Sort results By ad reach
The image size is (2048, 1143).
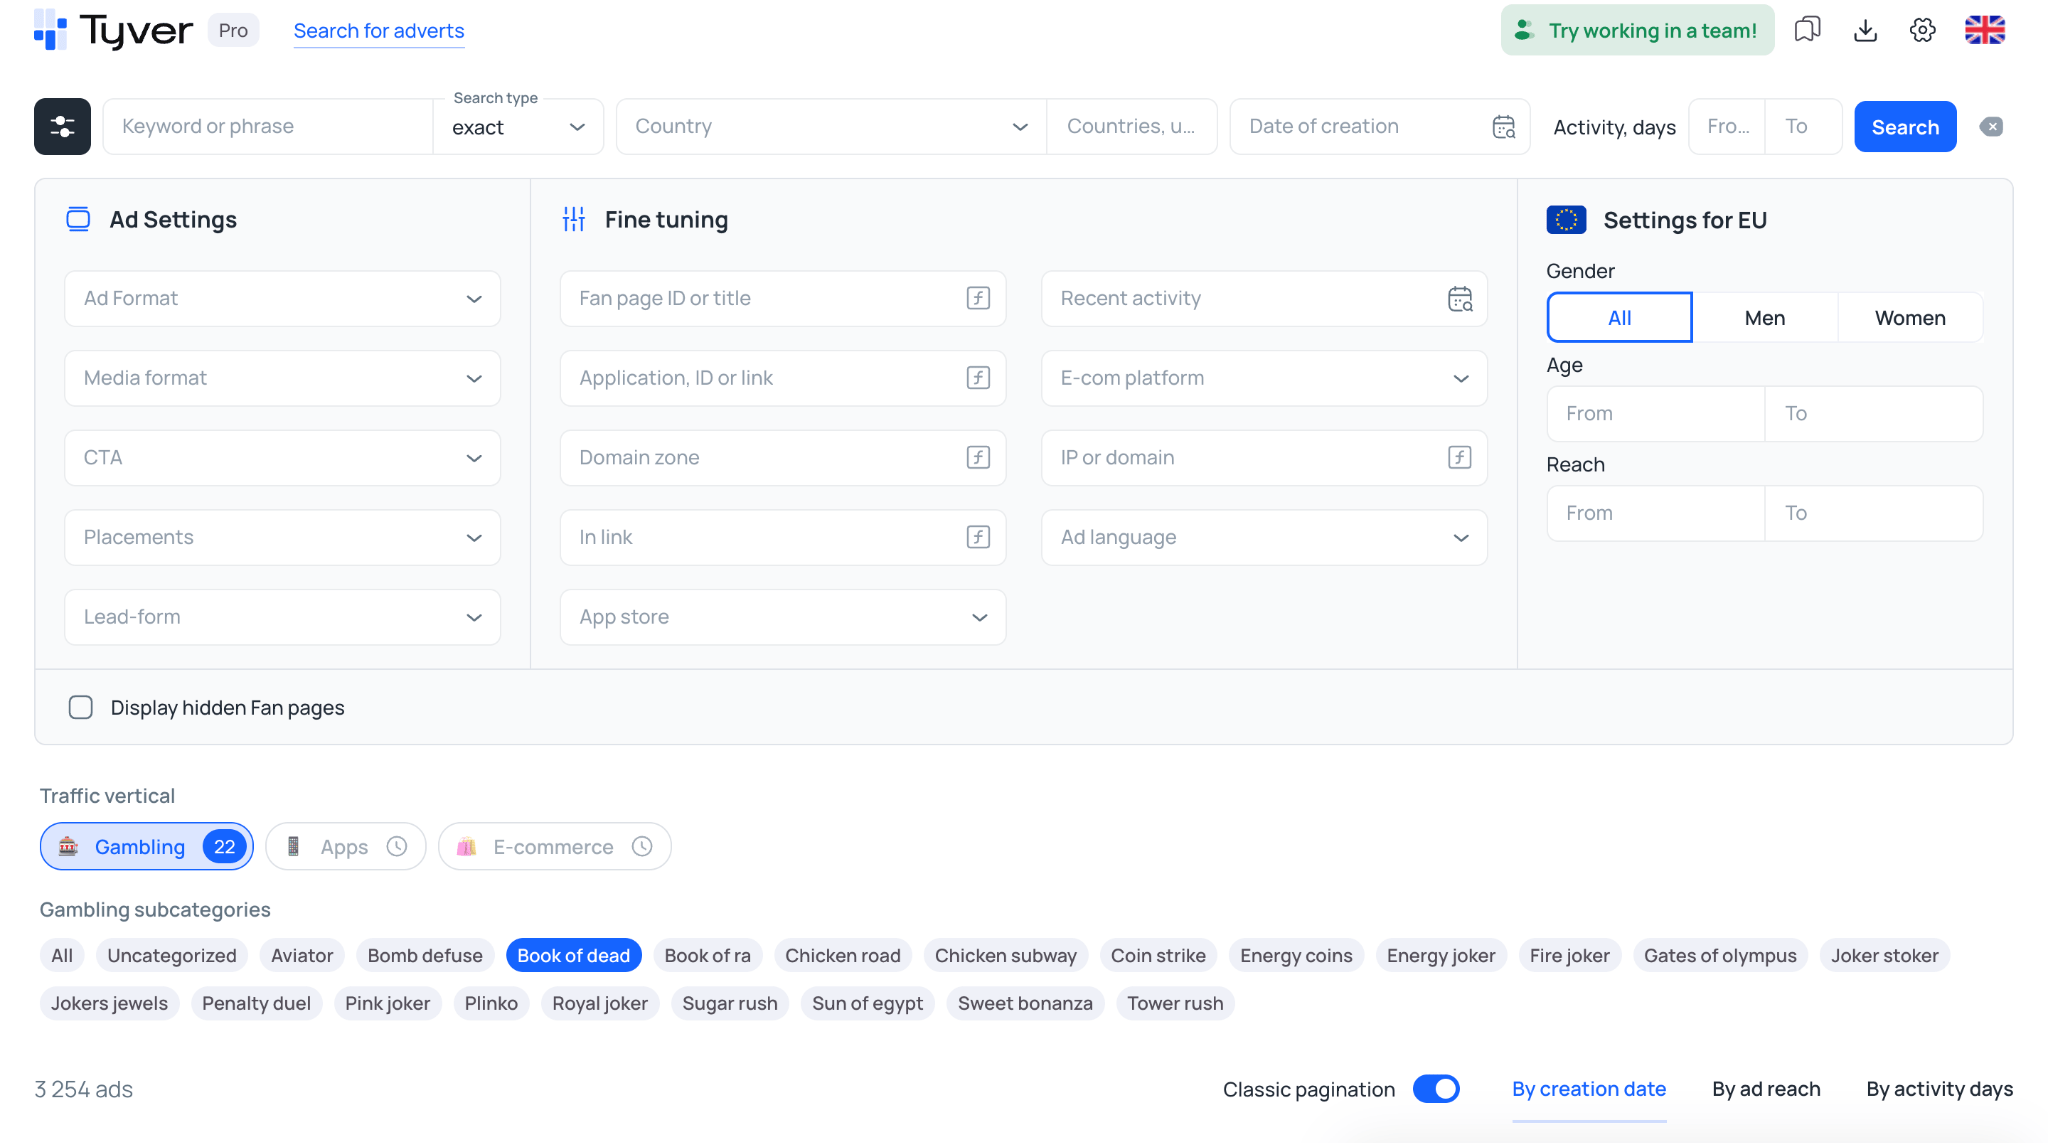tap(1766, 1089)
